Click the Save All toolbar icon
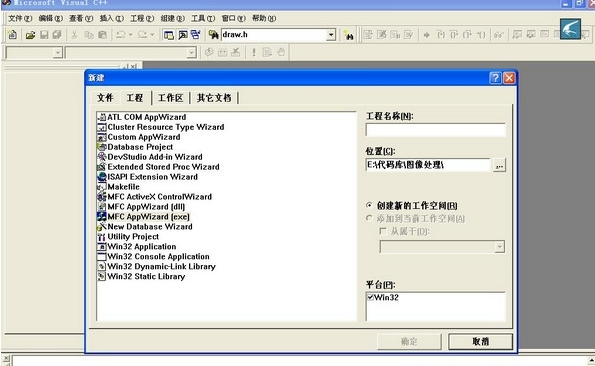Viewport: 595px width, 366px height. coord(57,35)
